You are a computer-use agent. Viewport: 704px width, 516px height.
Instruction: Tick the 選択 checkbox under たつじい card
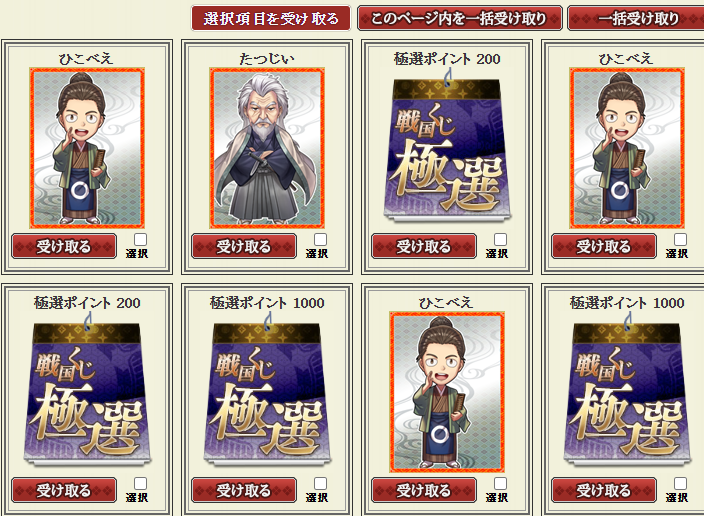click(321, 239)
